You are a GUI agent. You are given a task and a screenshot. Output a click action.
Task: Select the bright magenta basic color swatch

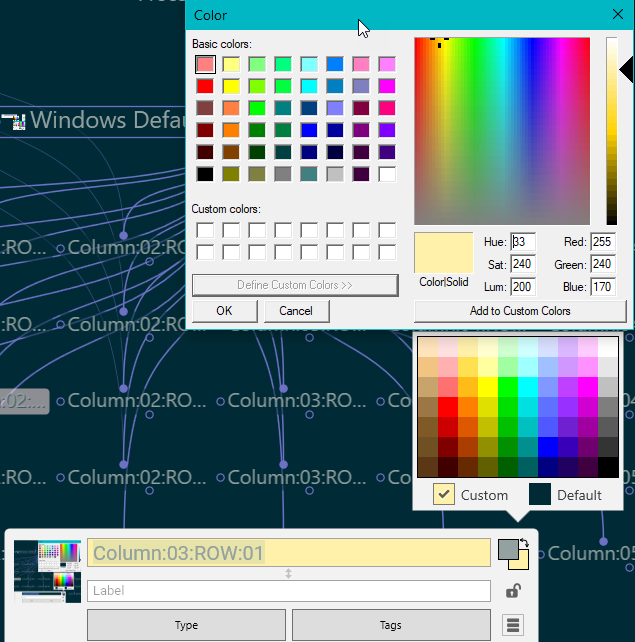pos(387,86)
